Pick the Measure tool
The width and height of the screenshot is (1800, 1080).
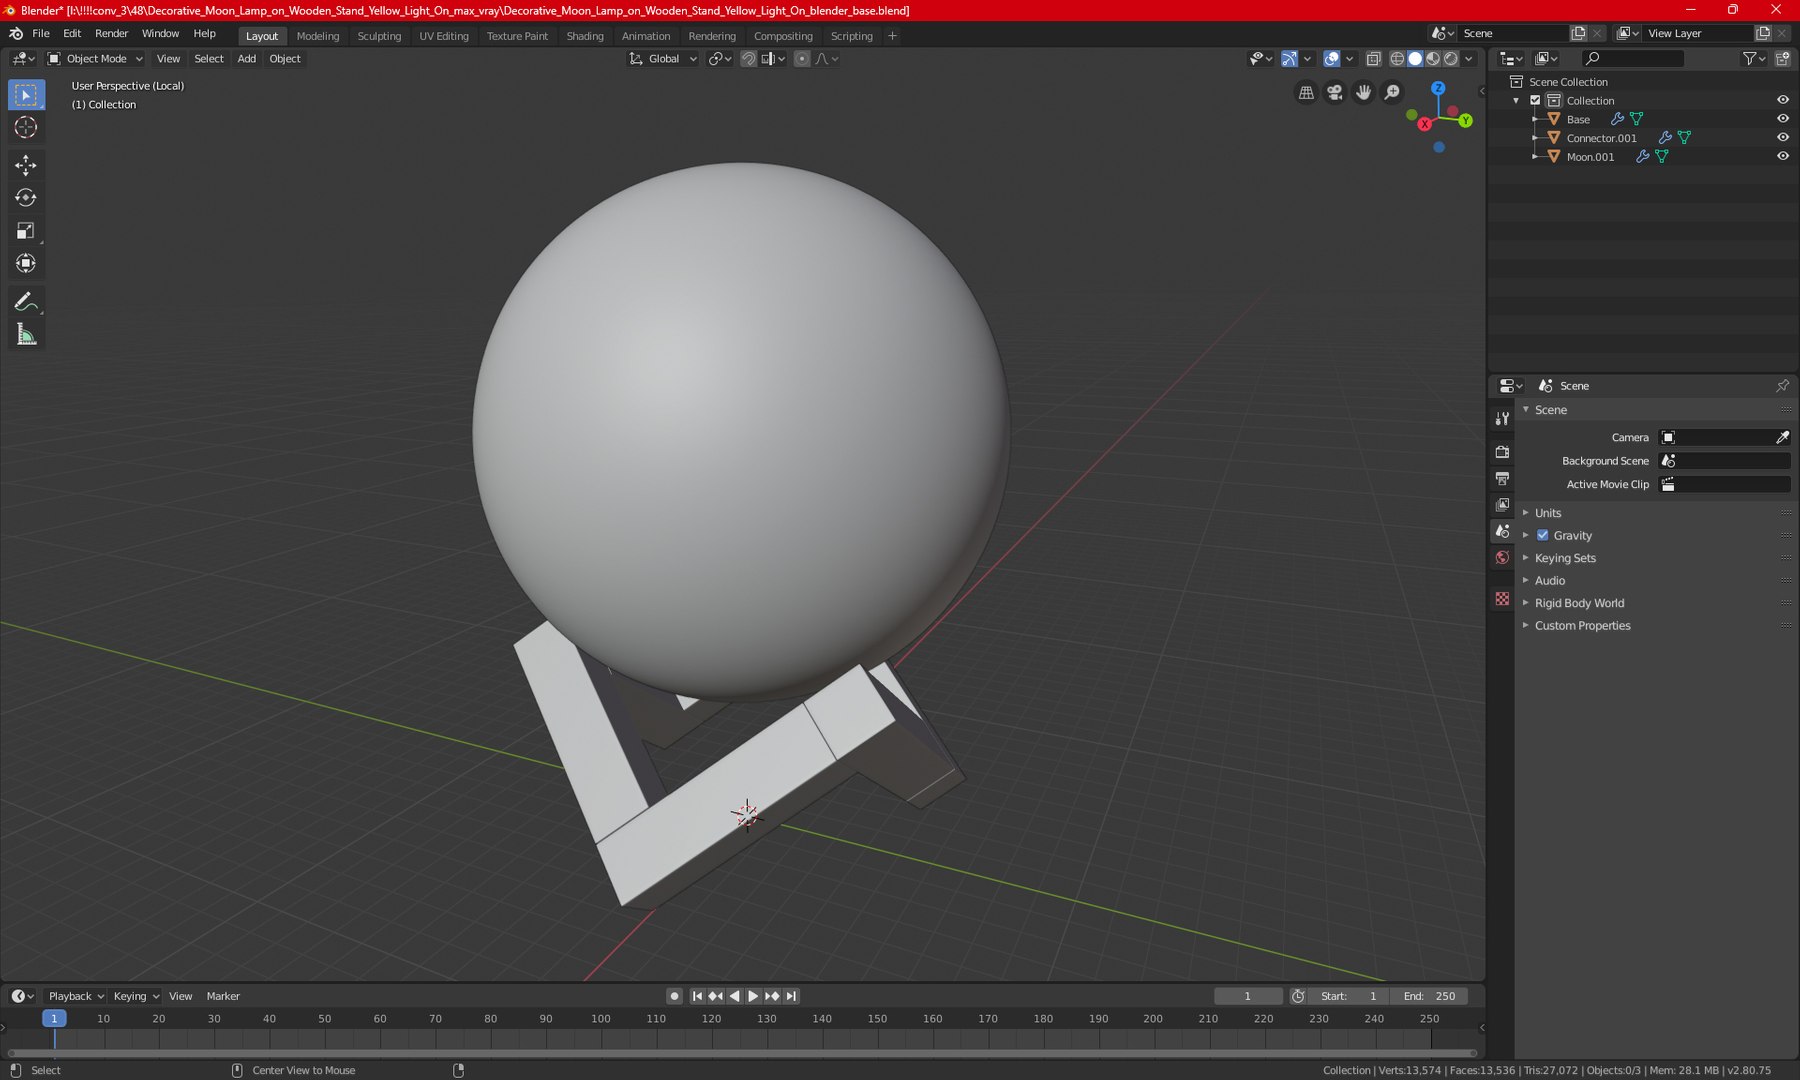pyautogui.click(x=26, y=335)
